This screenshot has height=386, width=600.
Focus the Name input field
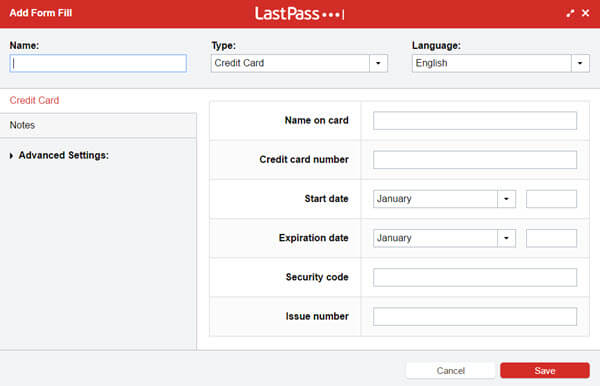coord(98,63)
